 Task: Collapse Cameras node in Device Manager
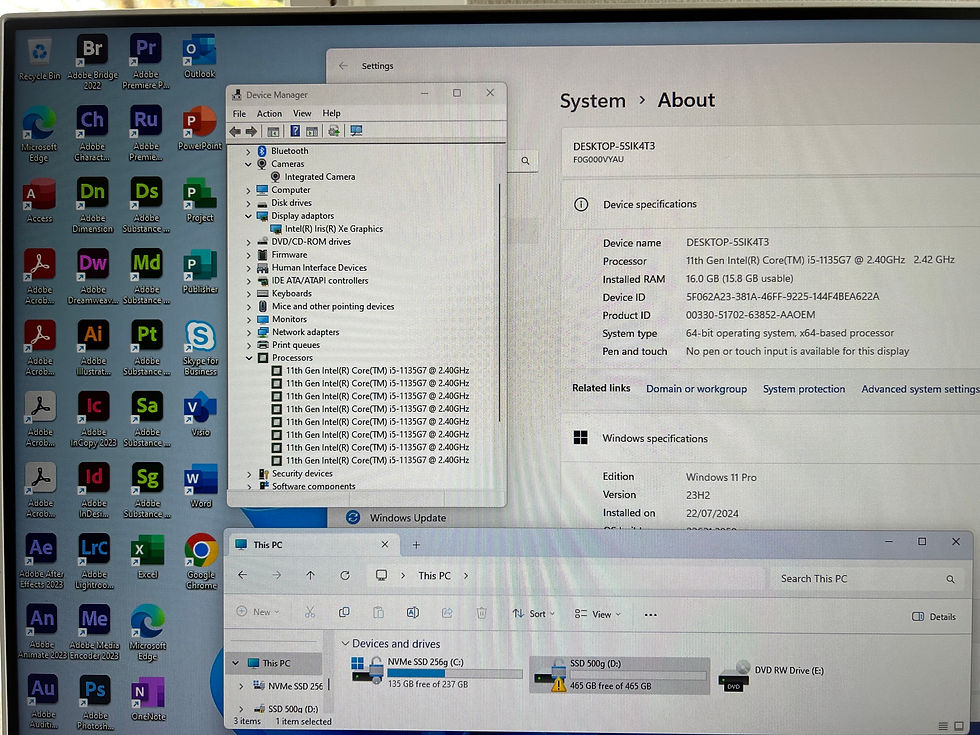248,164
